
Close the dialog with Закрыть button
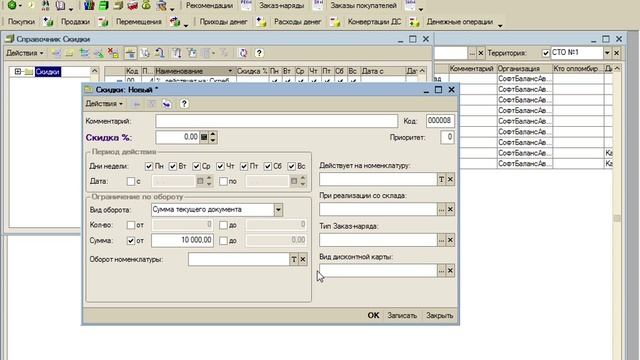(440, 316)
